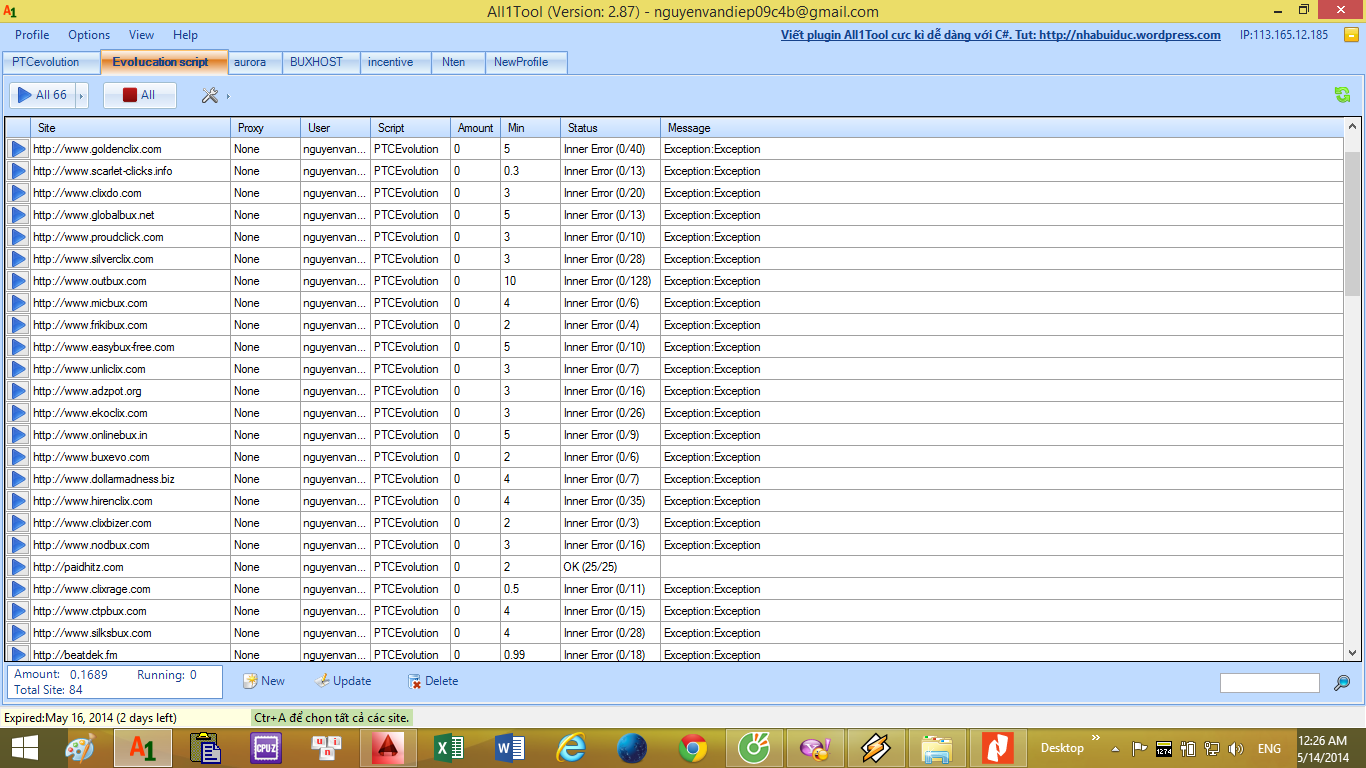This screenshot has height=768, width=1366.
Task: Switch to the BUXHOST tab
Action: [316, 62]
